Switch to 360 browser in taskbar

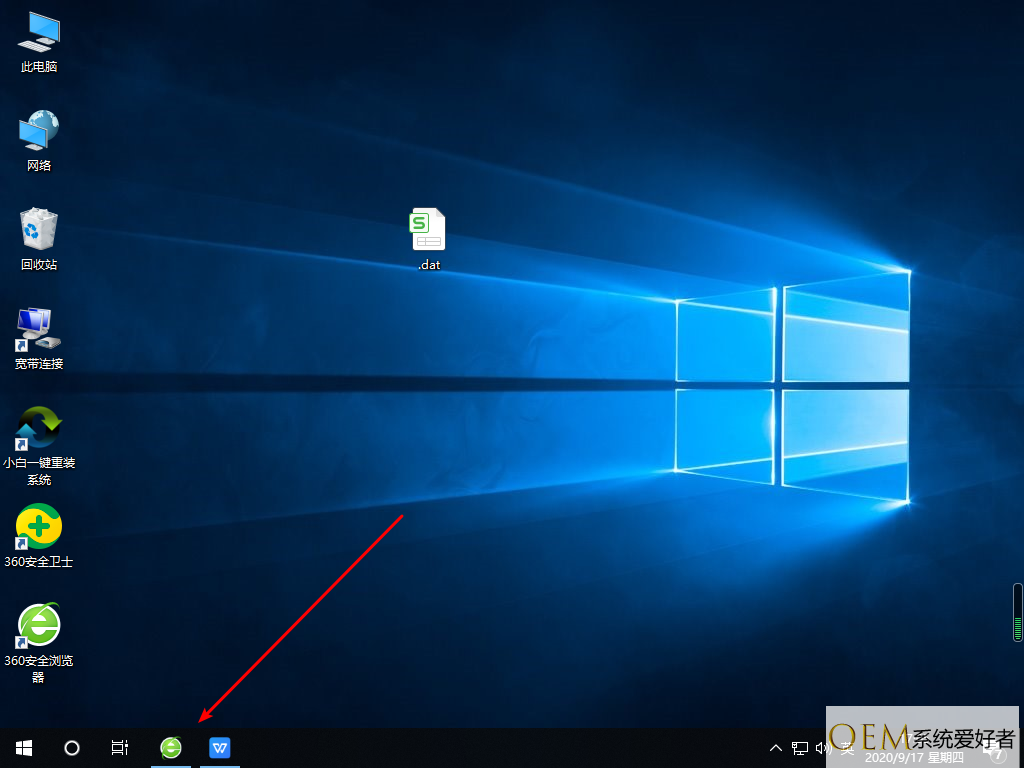pyautogui.click(x=171, y=747)
